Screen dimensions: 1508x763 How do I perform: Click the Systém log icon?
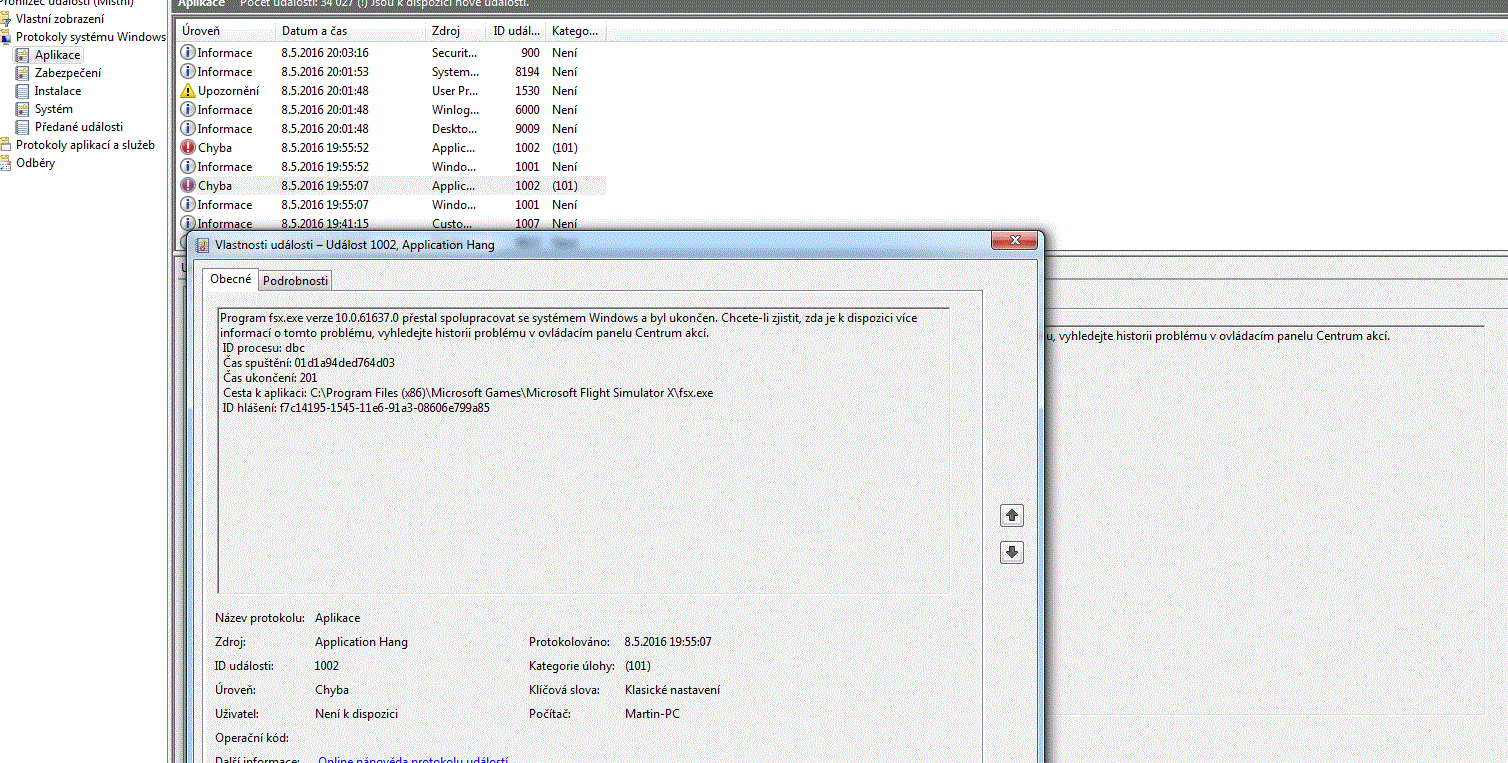tap(23, 109)
